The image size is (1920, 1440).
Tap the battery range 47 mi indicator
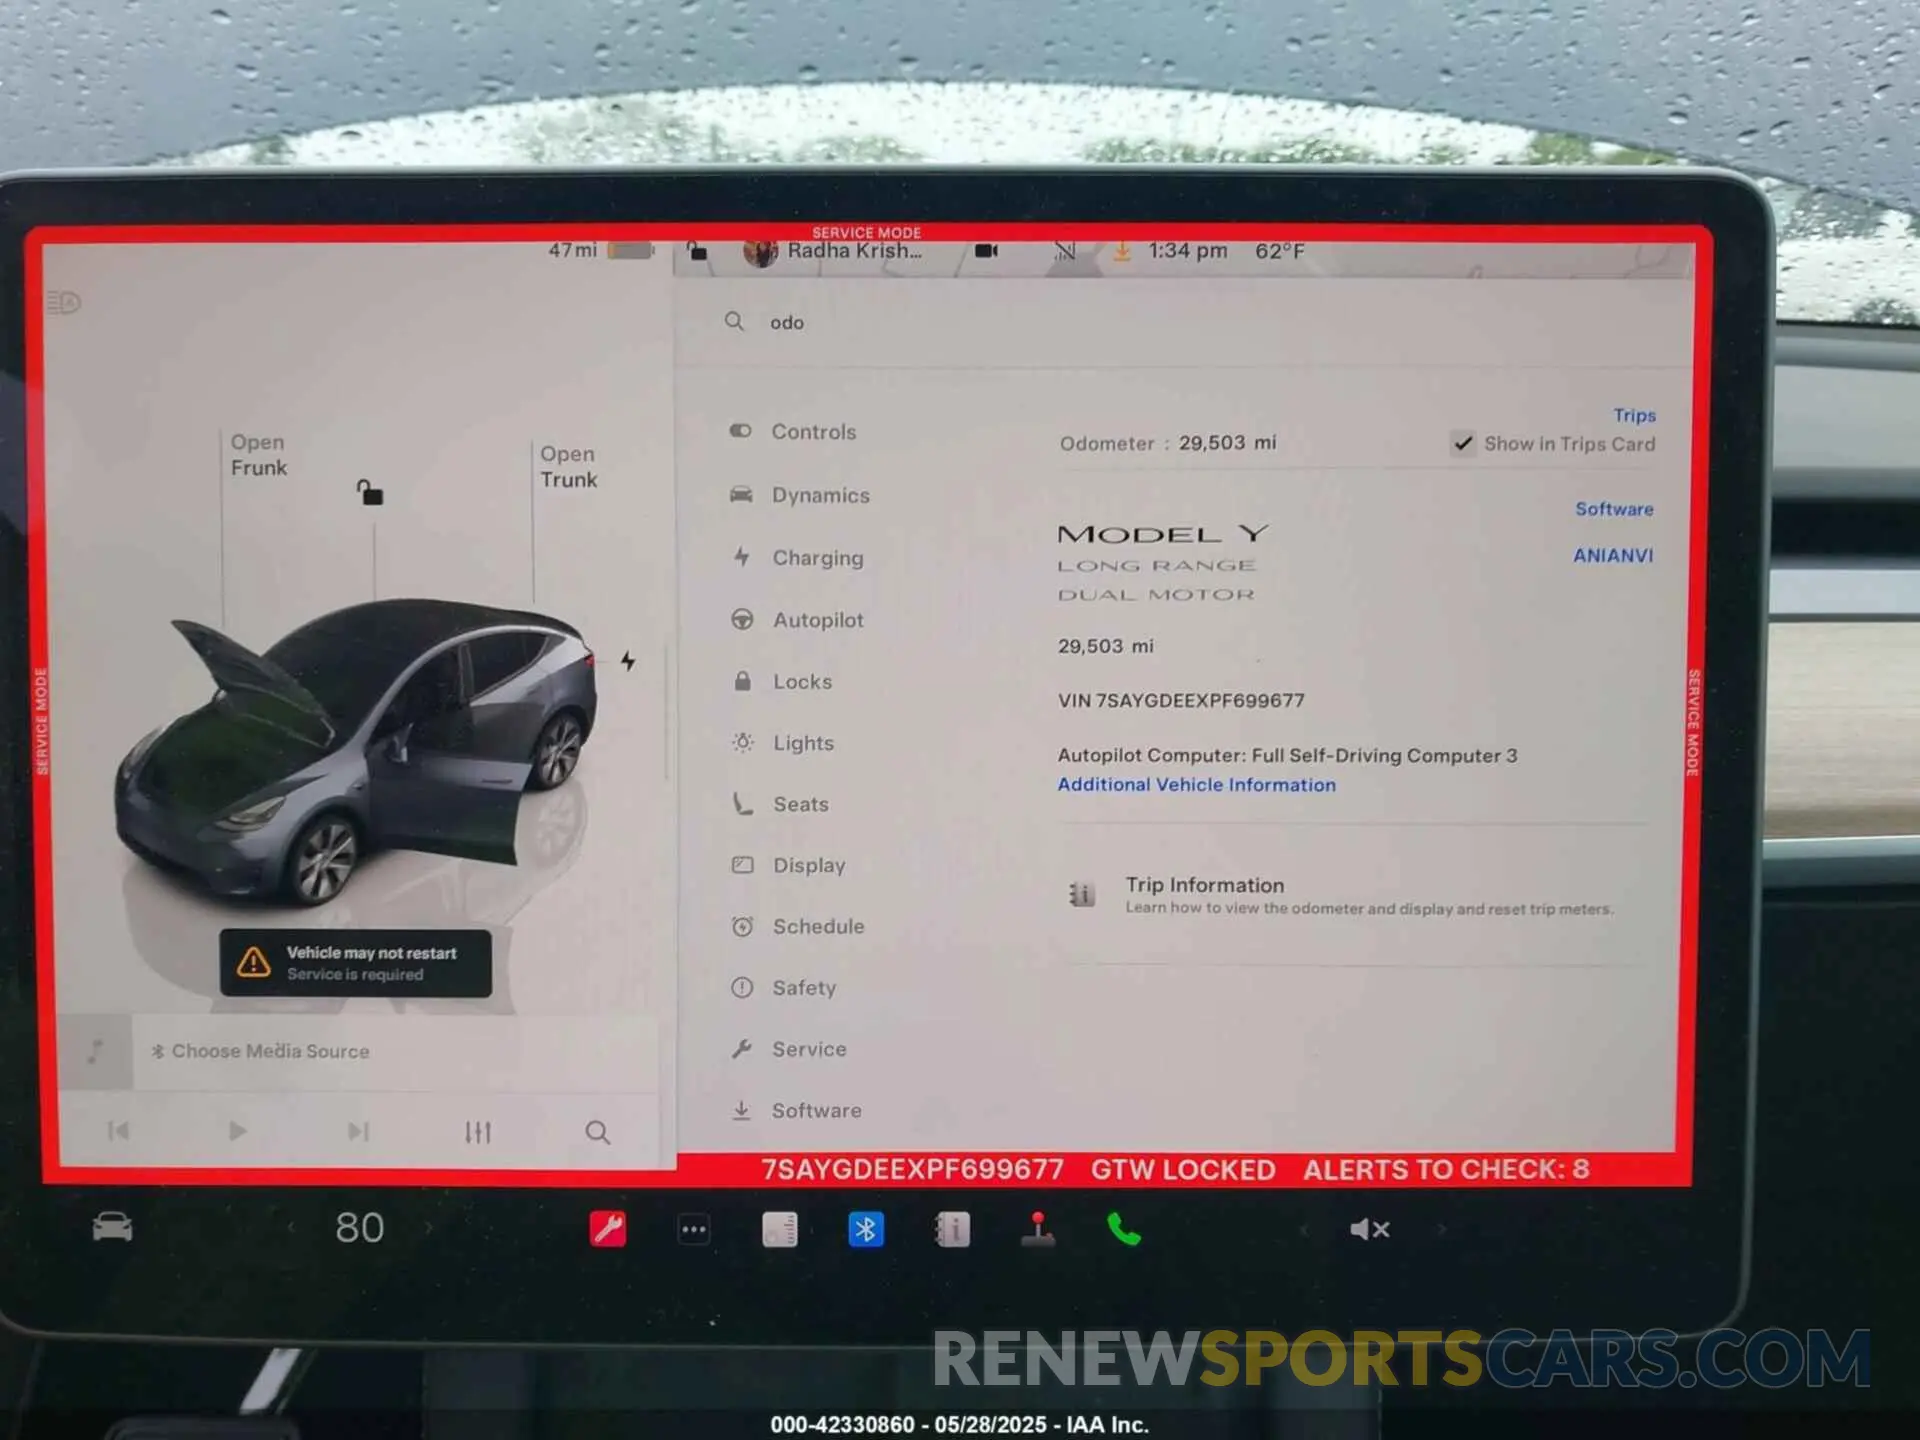point(600,250)
